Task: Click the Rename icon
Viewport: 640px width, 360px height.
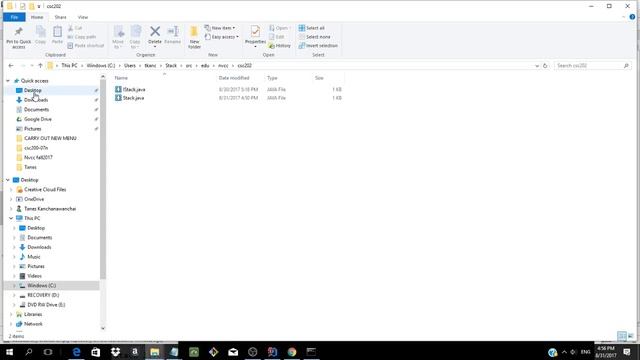Action: pos(173,31)
